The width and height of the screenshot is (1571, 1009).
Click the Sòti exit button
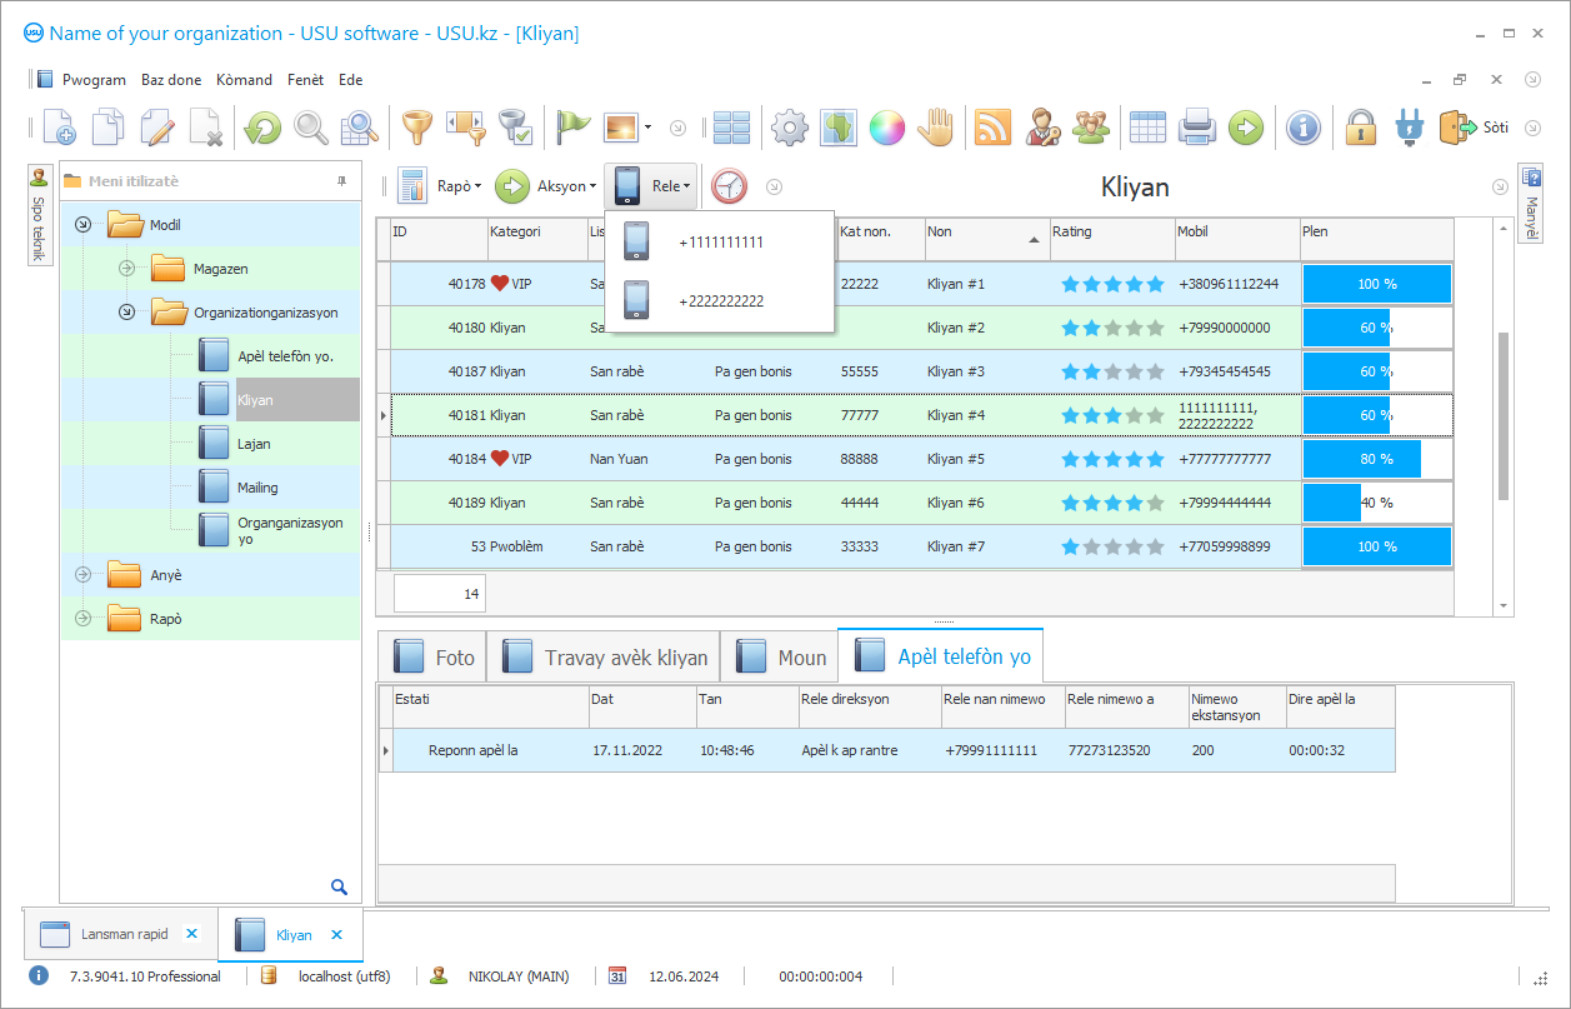pos(1473,128)
